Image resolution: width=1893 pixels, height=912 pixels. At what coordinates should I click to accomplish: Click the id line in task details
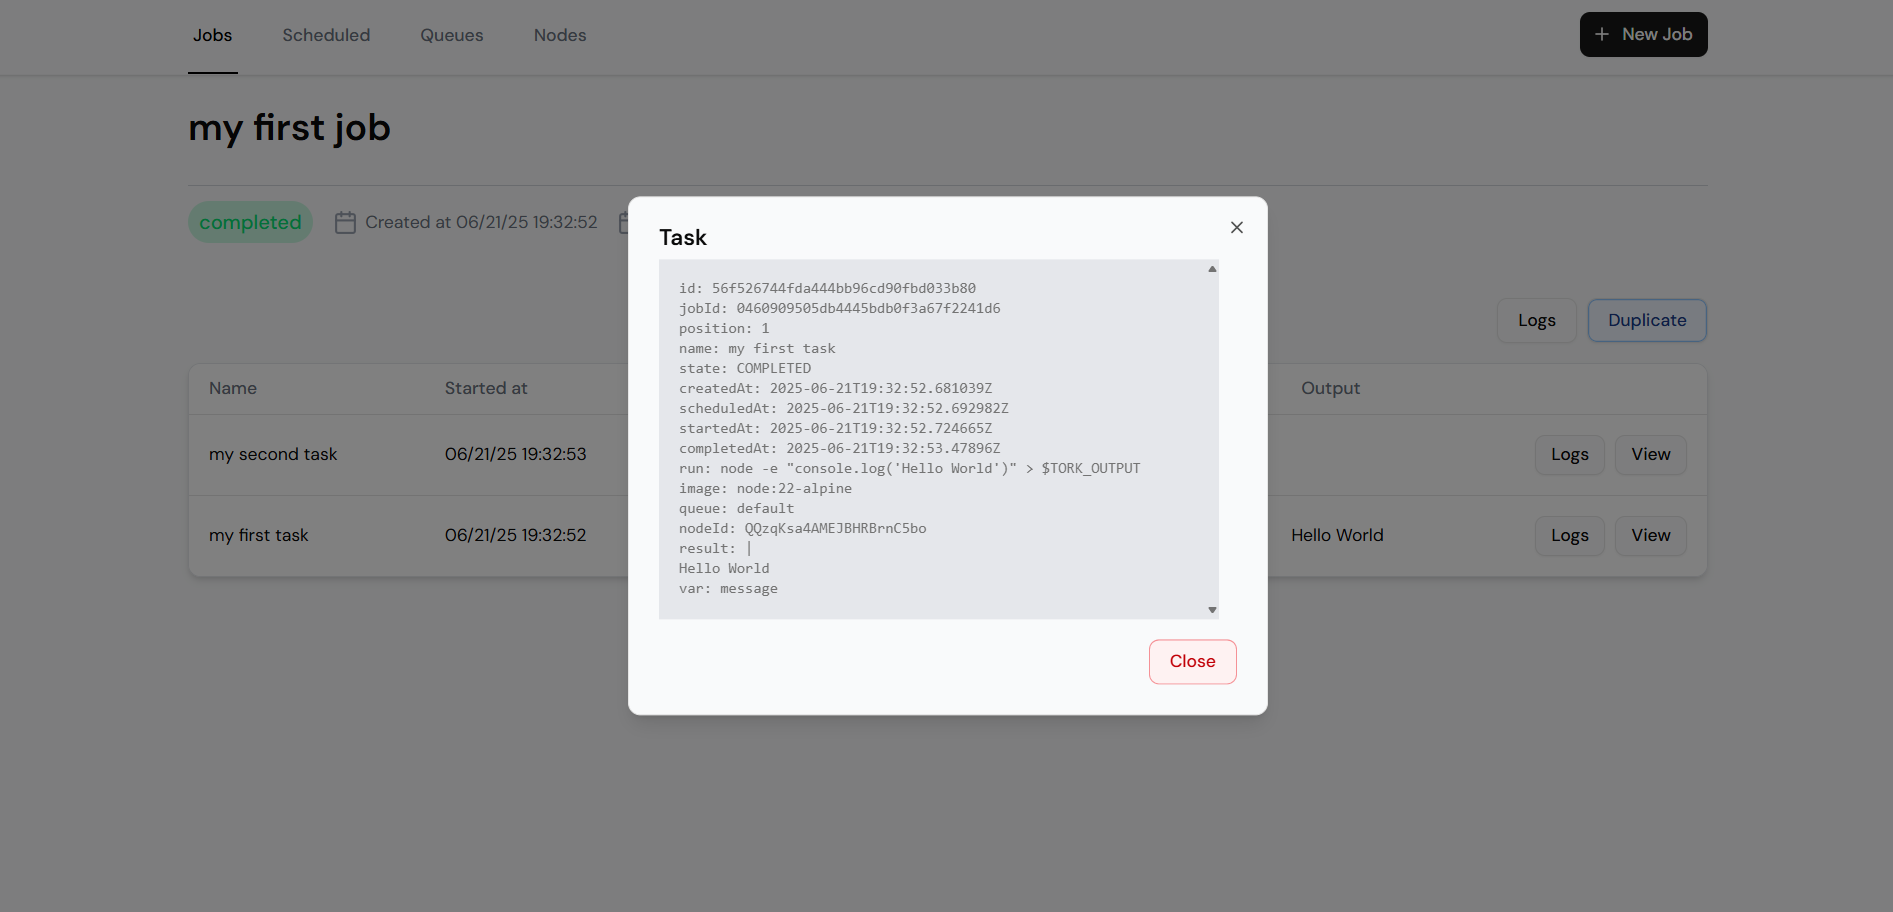click(827, 289)
